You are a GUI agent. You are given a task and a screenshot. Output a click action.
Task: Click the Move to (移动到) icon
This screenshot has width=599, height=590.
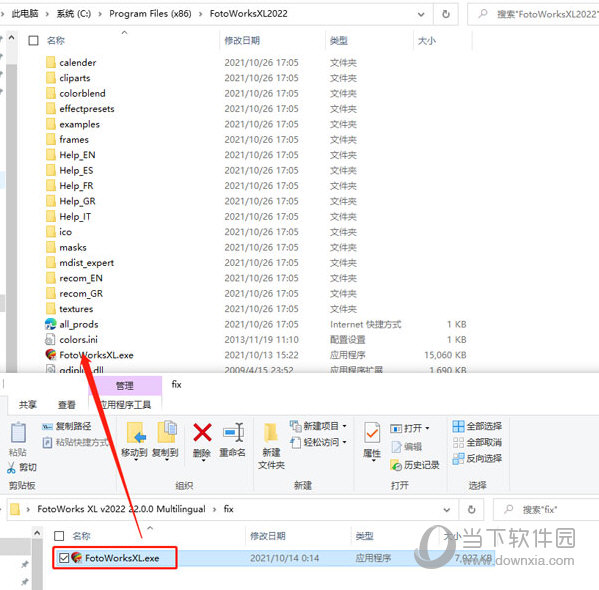click(136, 433)
